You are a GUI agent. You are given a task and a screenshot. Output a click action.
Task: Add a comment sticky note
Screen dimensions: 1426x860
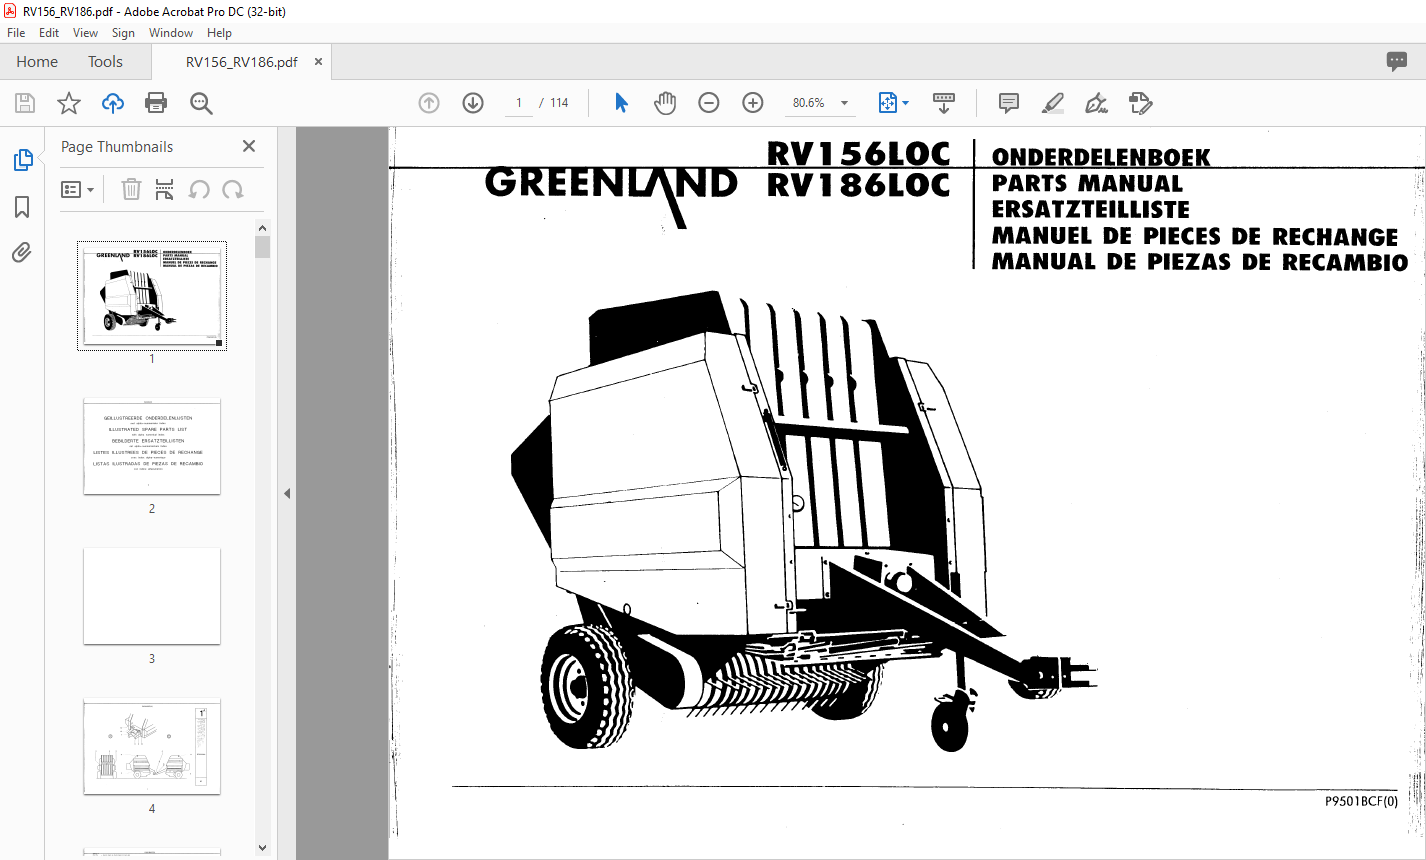coord(1009,103)
